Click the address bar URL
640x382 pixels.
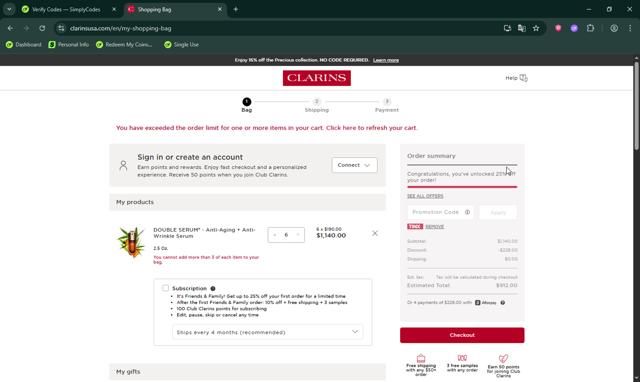pos(120,28)
